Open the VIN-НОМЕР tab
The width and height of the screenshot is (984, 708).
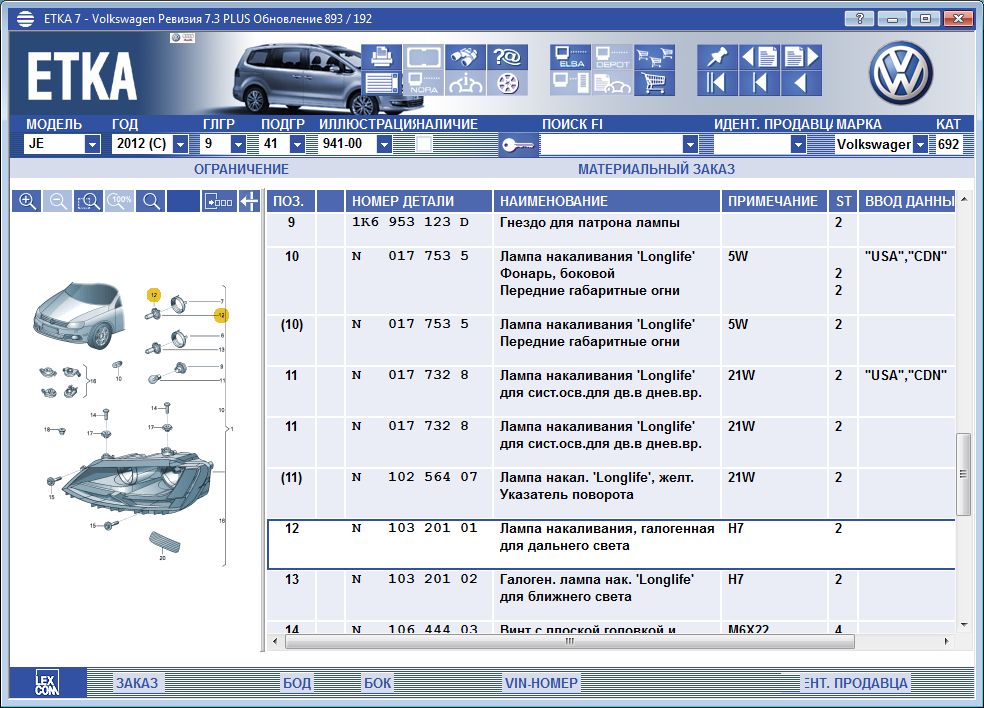tap(541, 683)
